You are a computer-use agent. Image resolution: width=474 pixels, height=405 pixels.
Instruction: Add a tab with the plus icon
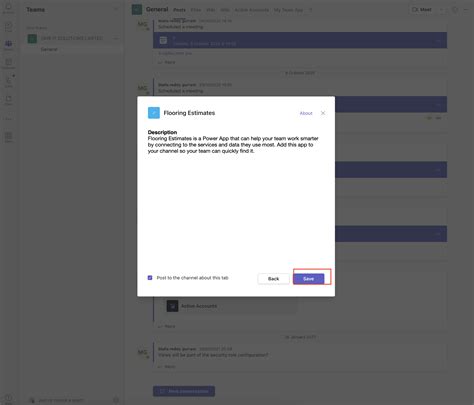(x=311, y=10)
